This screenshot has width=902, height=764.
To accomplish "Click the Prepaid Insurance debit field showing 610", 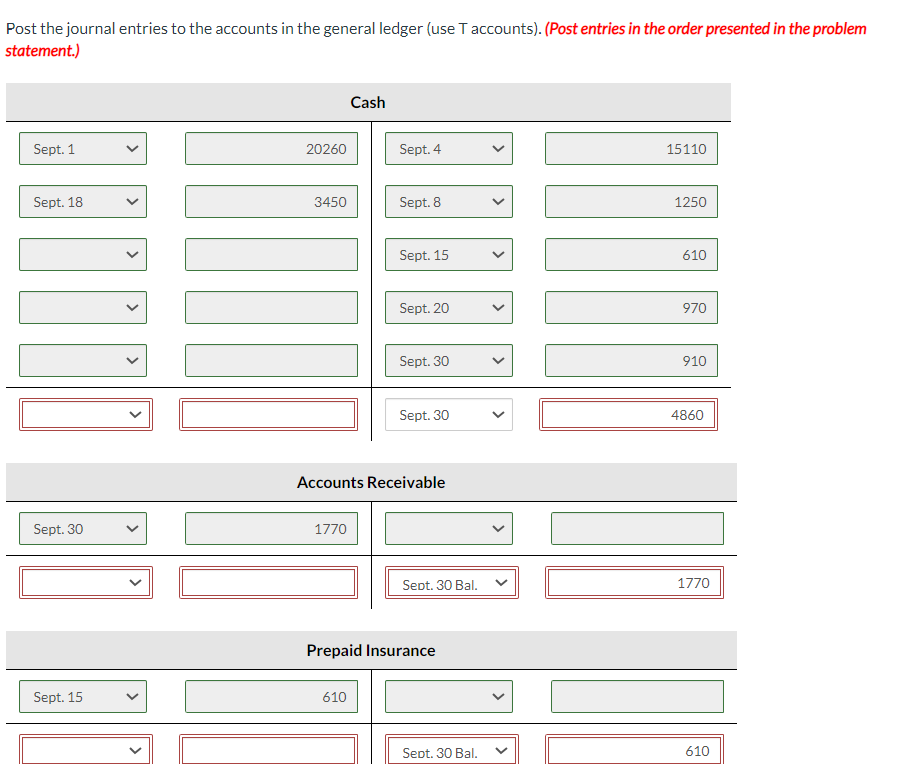I will click(272, 697).
